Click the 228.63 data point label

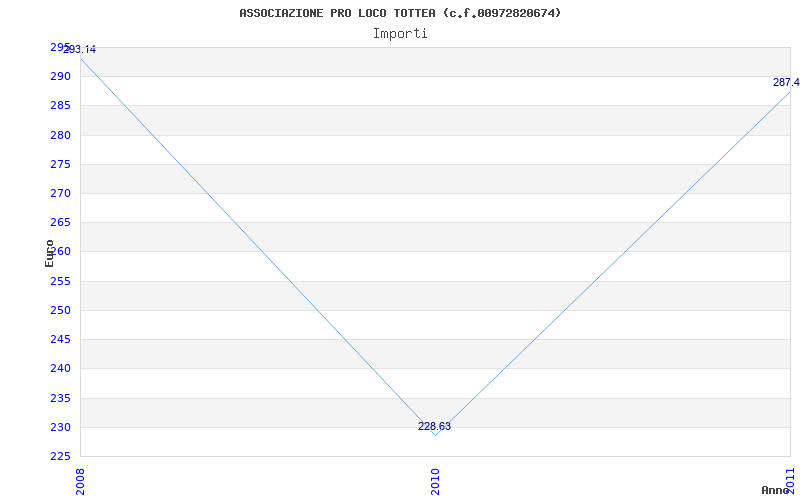434,427
